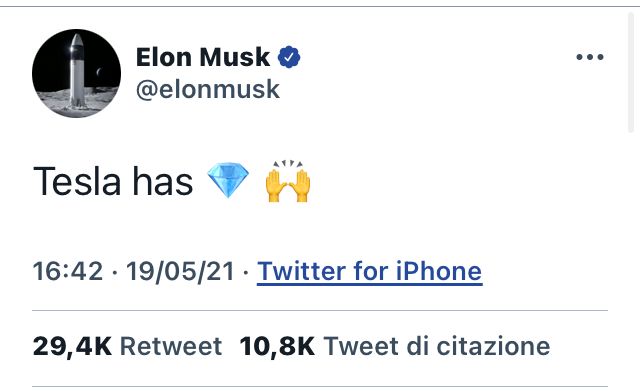View the 10,8K quote tweets count
Viewport: 640px width, 391px height.
[277, 347]
